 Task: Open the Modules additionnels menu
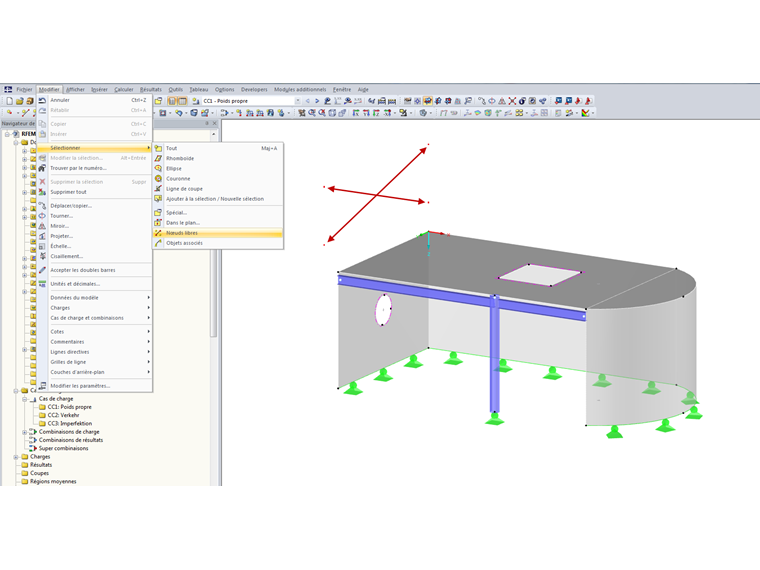pyautogui.click(x=300, y=90)
